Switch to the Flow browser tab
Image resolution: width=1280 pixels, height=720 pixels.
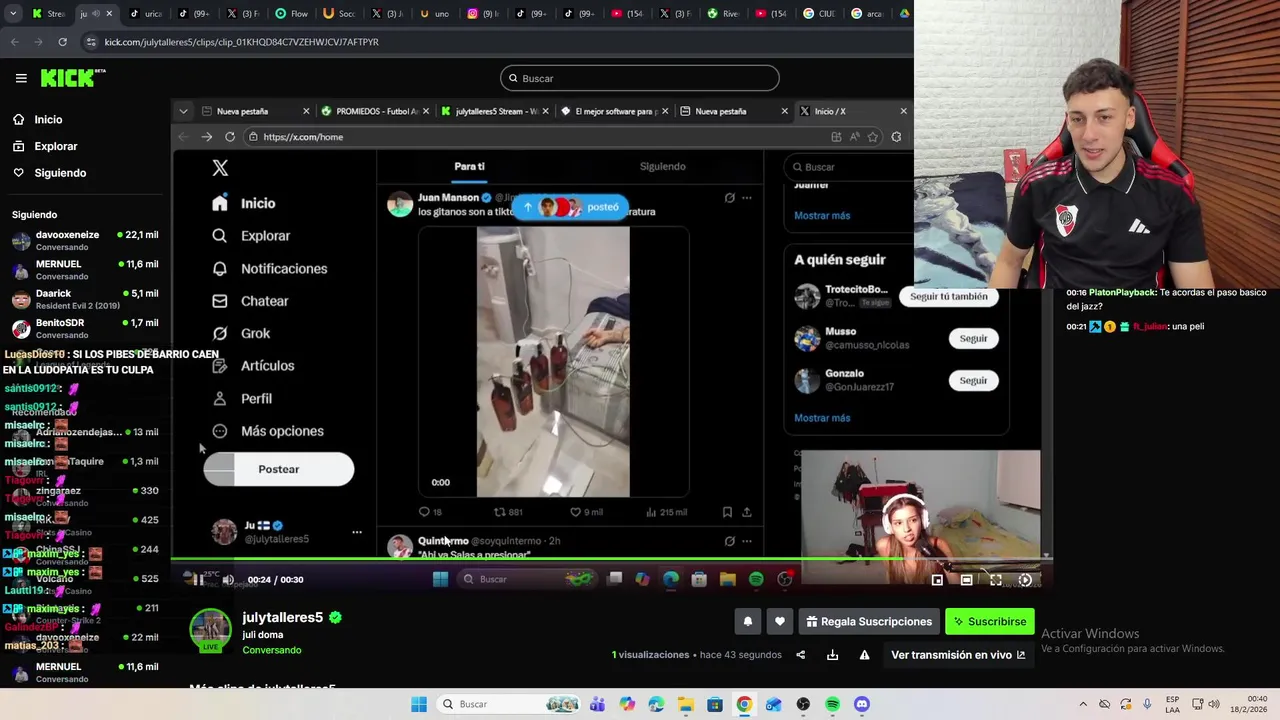(x=292, y=14)
